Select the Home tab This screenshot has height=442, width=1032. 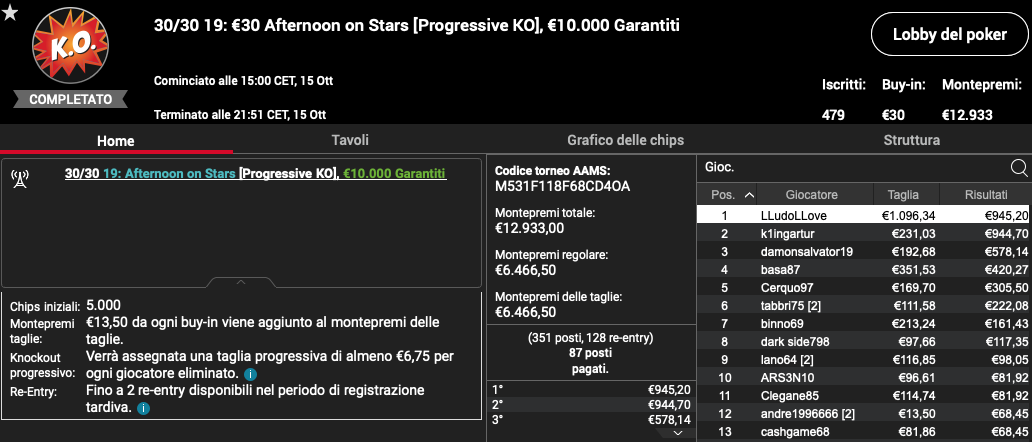pos(116,141)
